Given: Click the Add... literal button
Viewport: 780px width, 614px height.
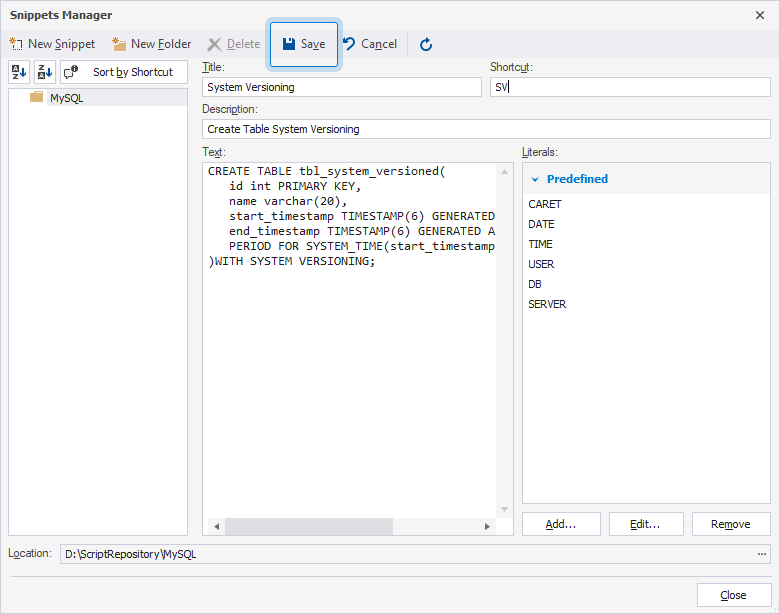Looking at the screenshot, I should (x=561, y=524).
